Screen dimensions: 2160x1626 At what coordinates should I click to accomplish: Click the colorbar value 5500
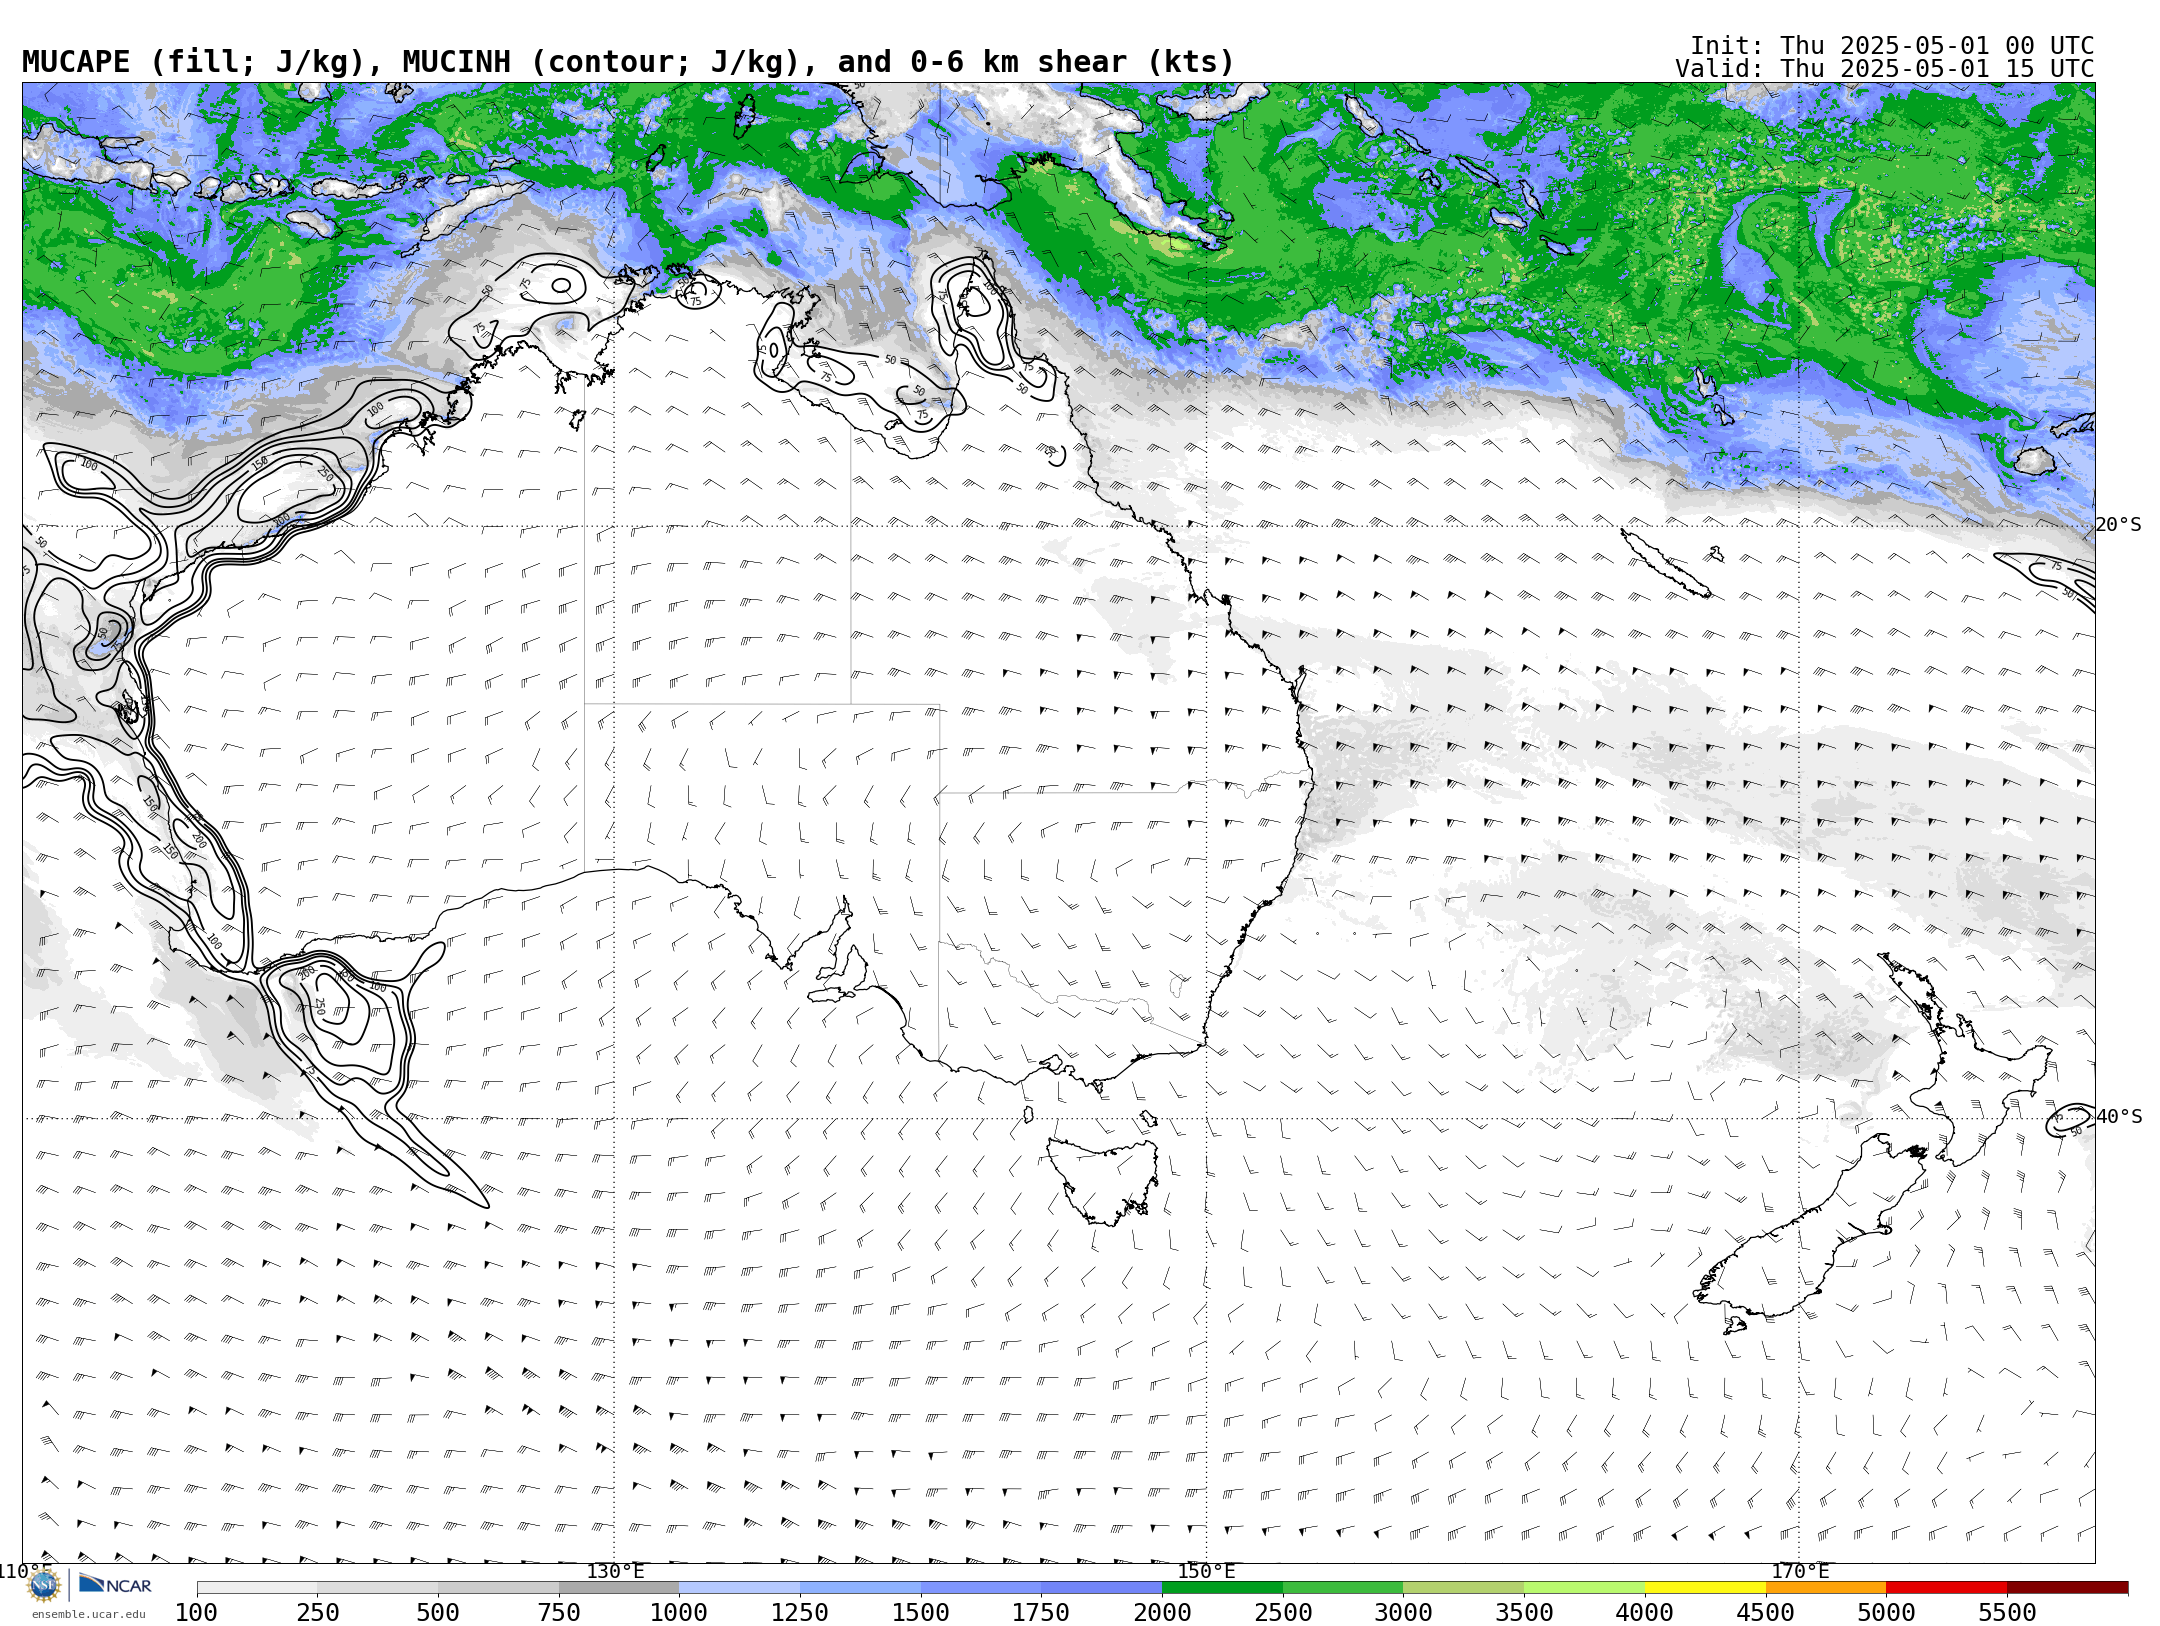click(x=2008, y=1613)
